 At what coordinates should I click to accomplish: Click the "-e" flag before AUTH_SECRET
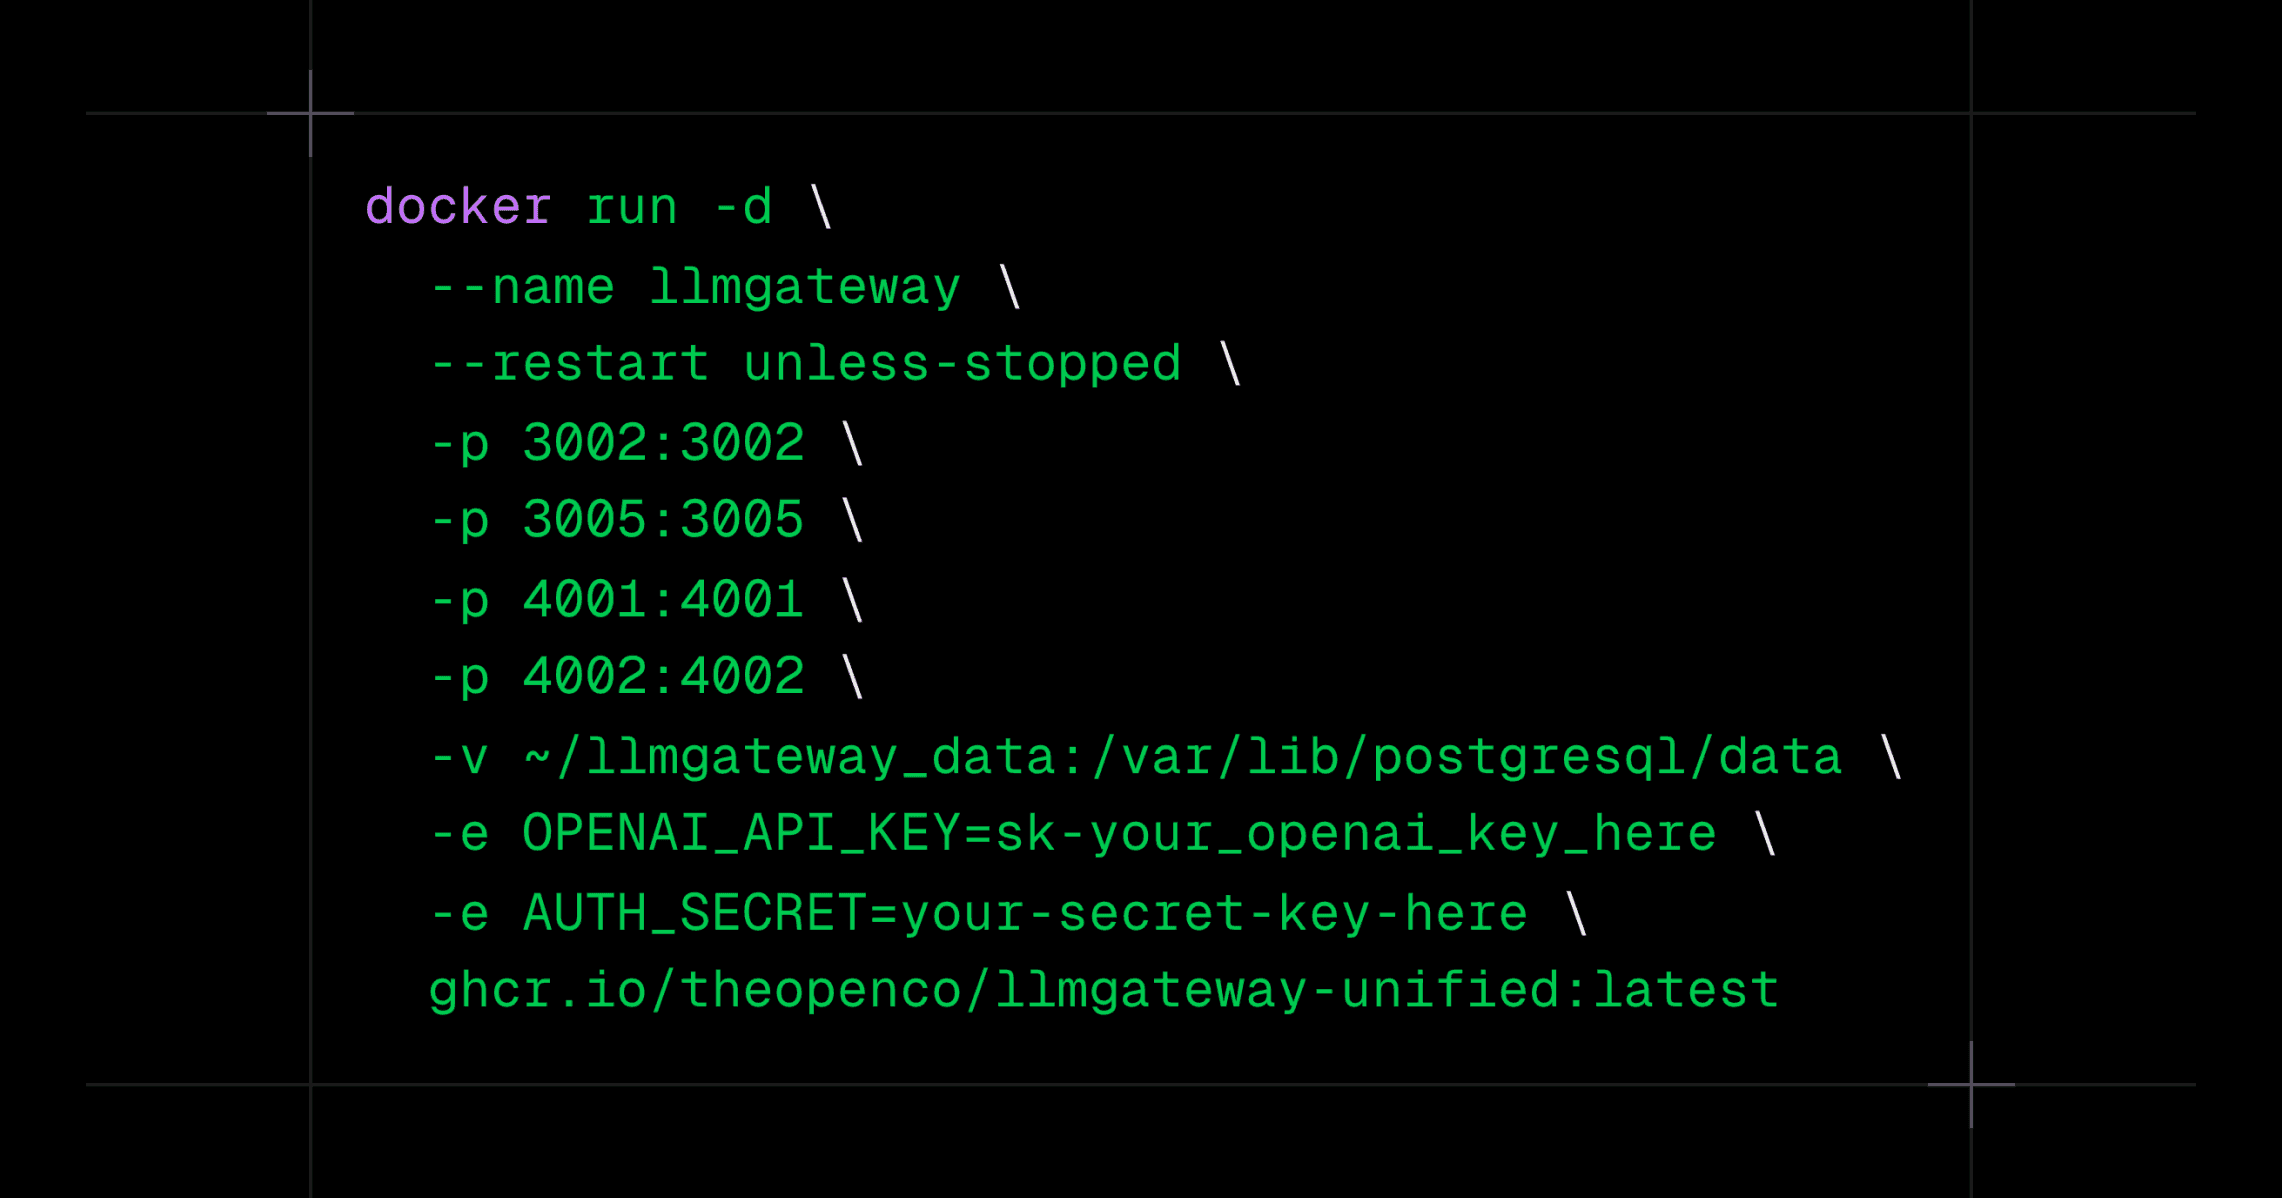(459, 913)
